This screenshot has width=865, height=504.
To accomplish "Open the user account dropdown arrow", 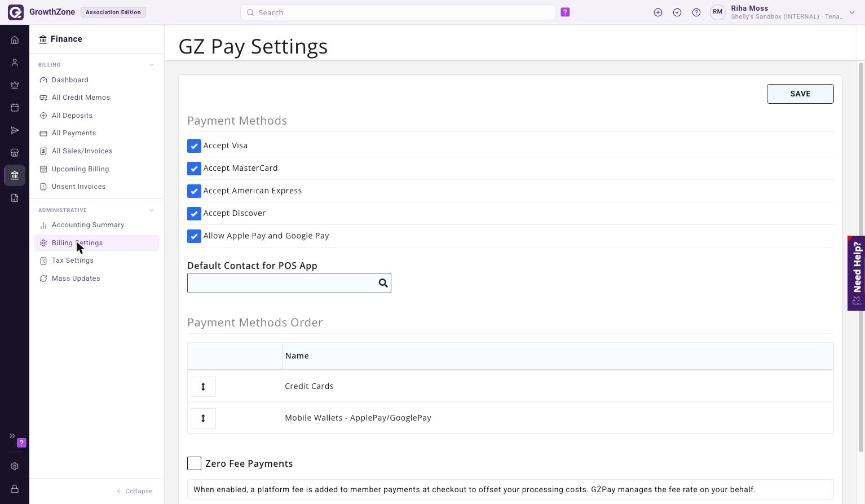I will coord(852,12).
